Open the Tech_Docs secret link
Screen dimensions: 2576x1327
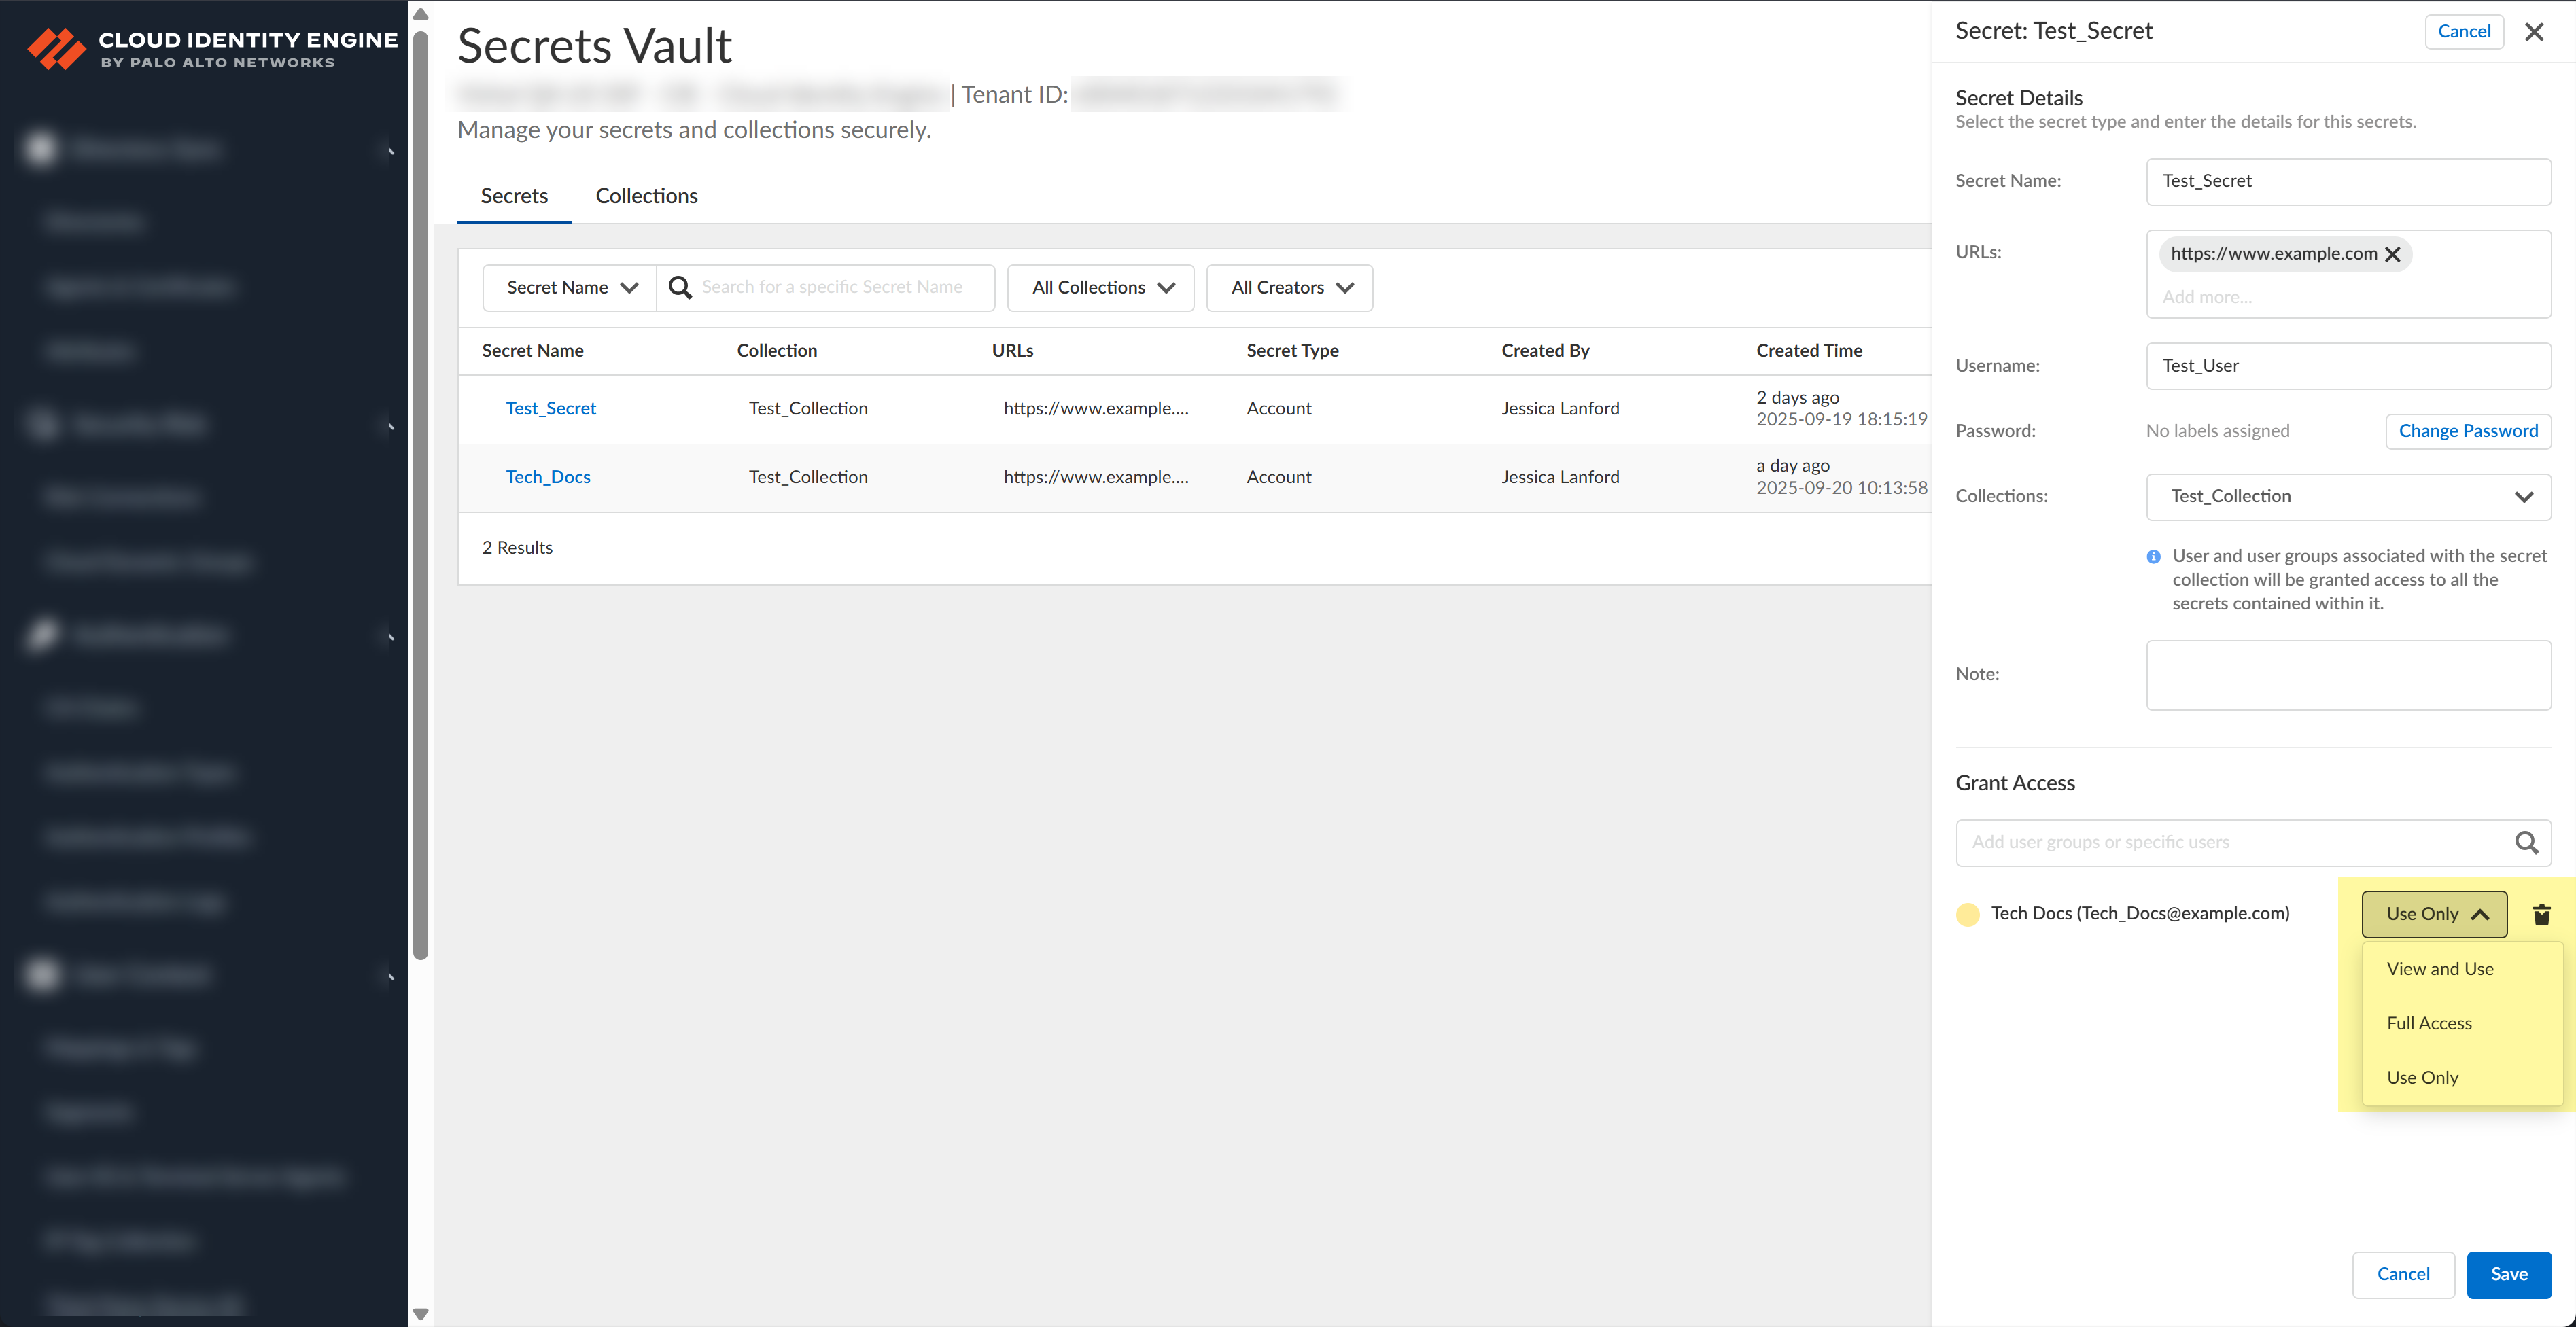coord(547,477)
